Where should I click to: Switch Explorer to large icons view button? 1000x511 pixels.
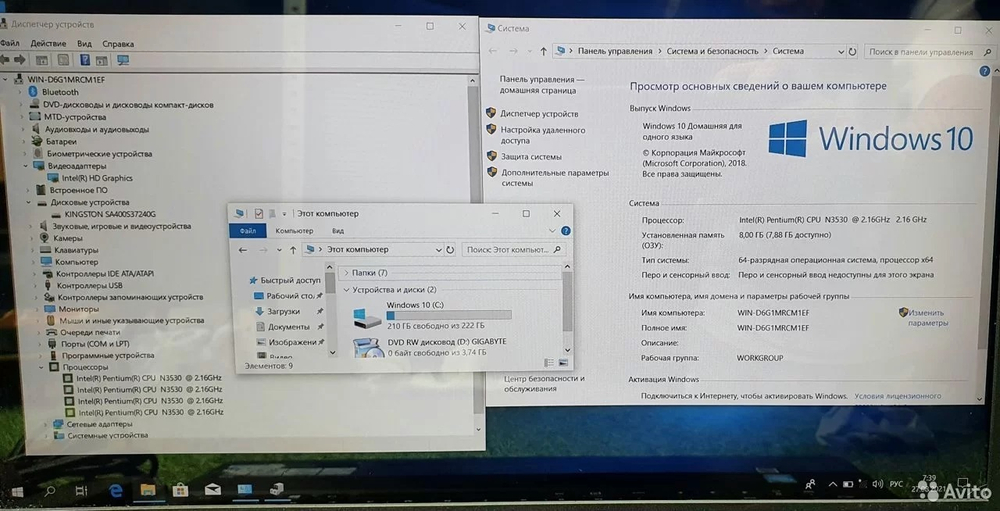[563, 362]
